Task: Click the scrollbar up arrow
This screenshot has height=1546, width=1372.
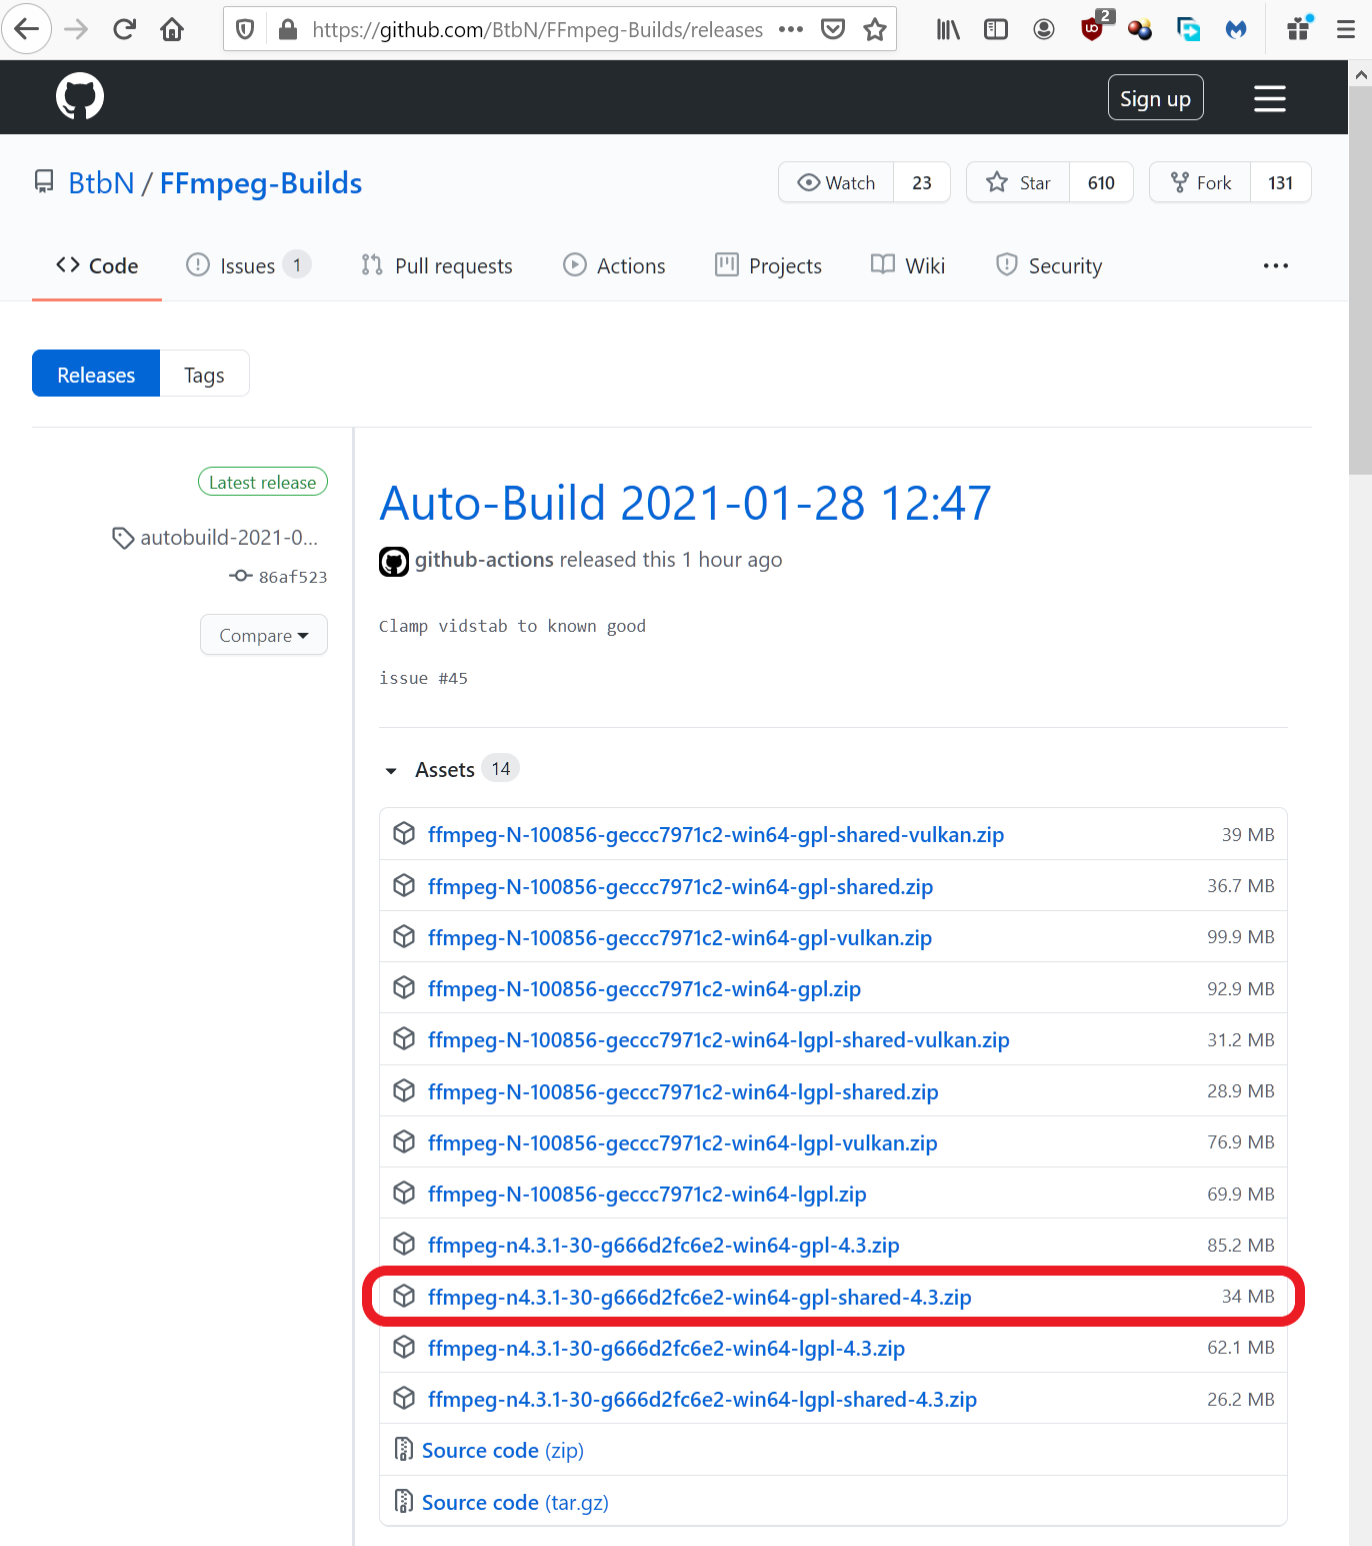Action: click(1360, 74)
